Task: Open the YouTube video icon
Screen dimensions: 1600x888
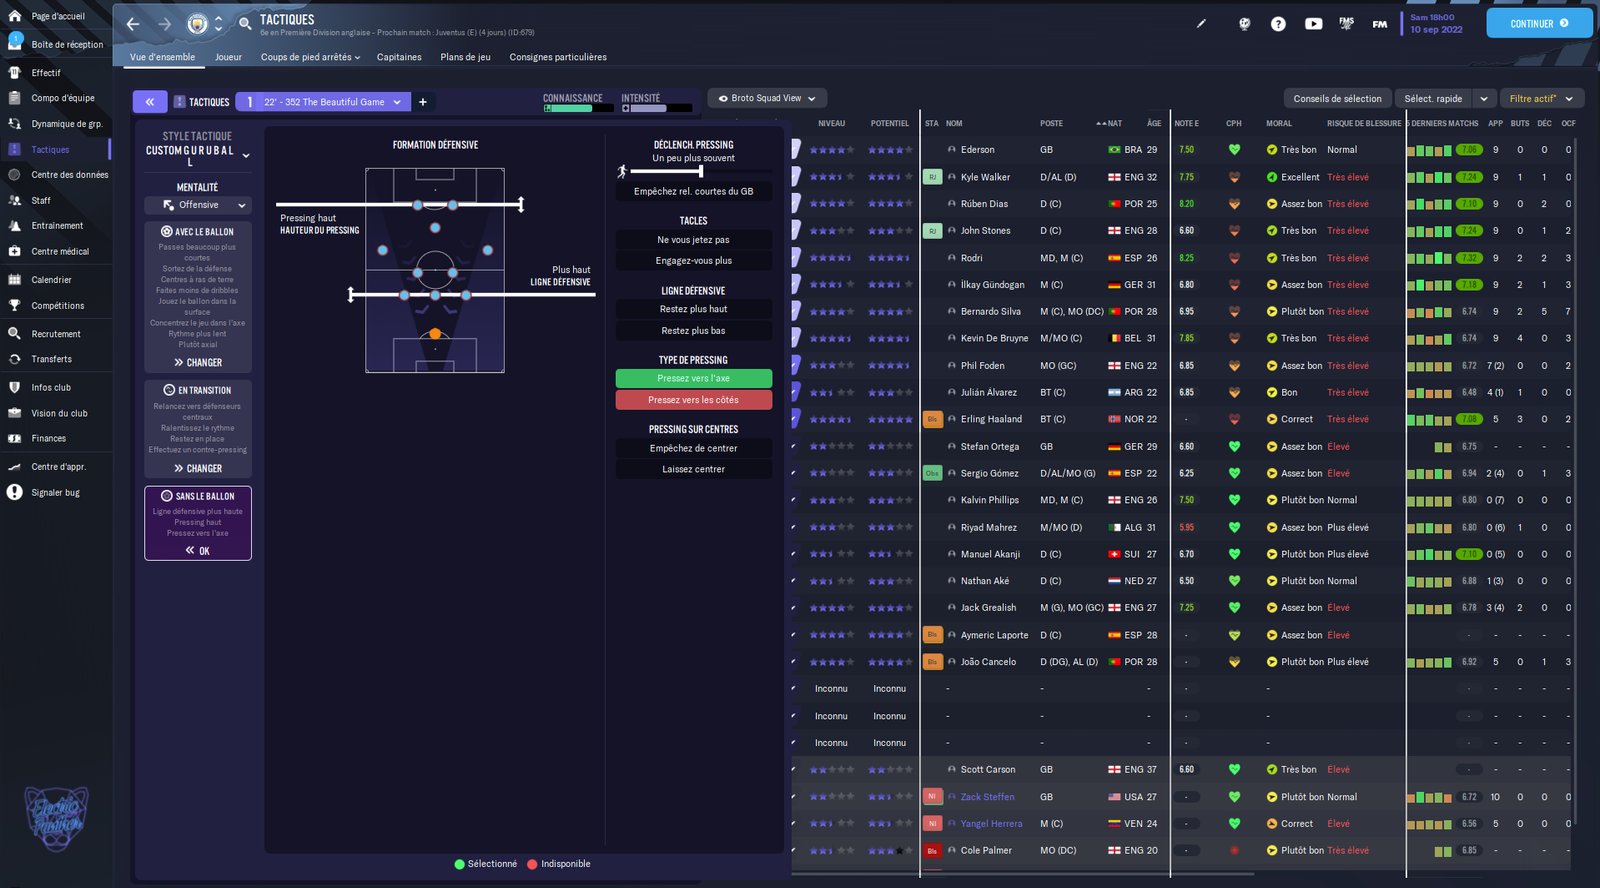Action: [x=1313, y=24]
